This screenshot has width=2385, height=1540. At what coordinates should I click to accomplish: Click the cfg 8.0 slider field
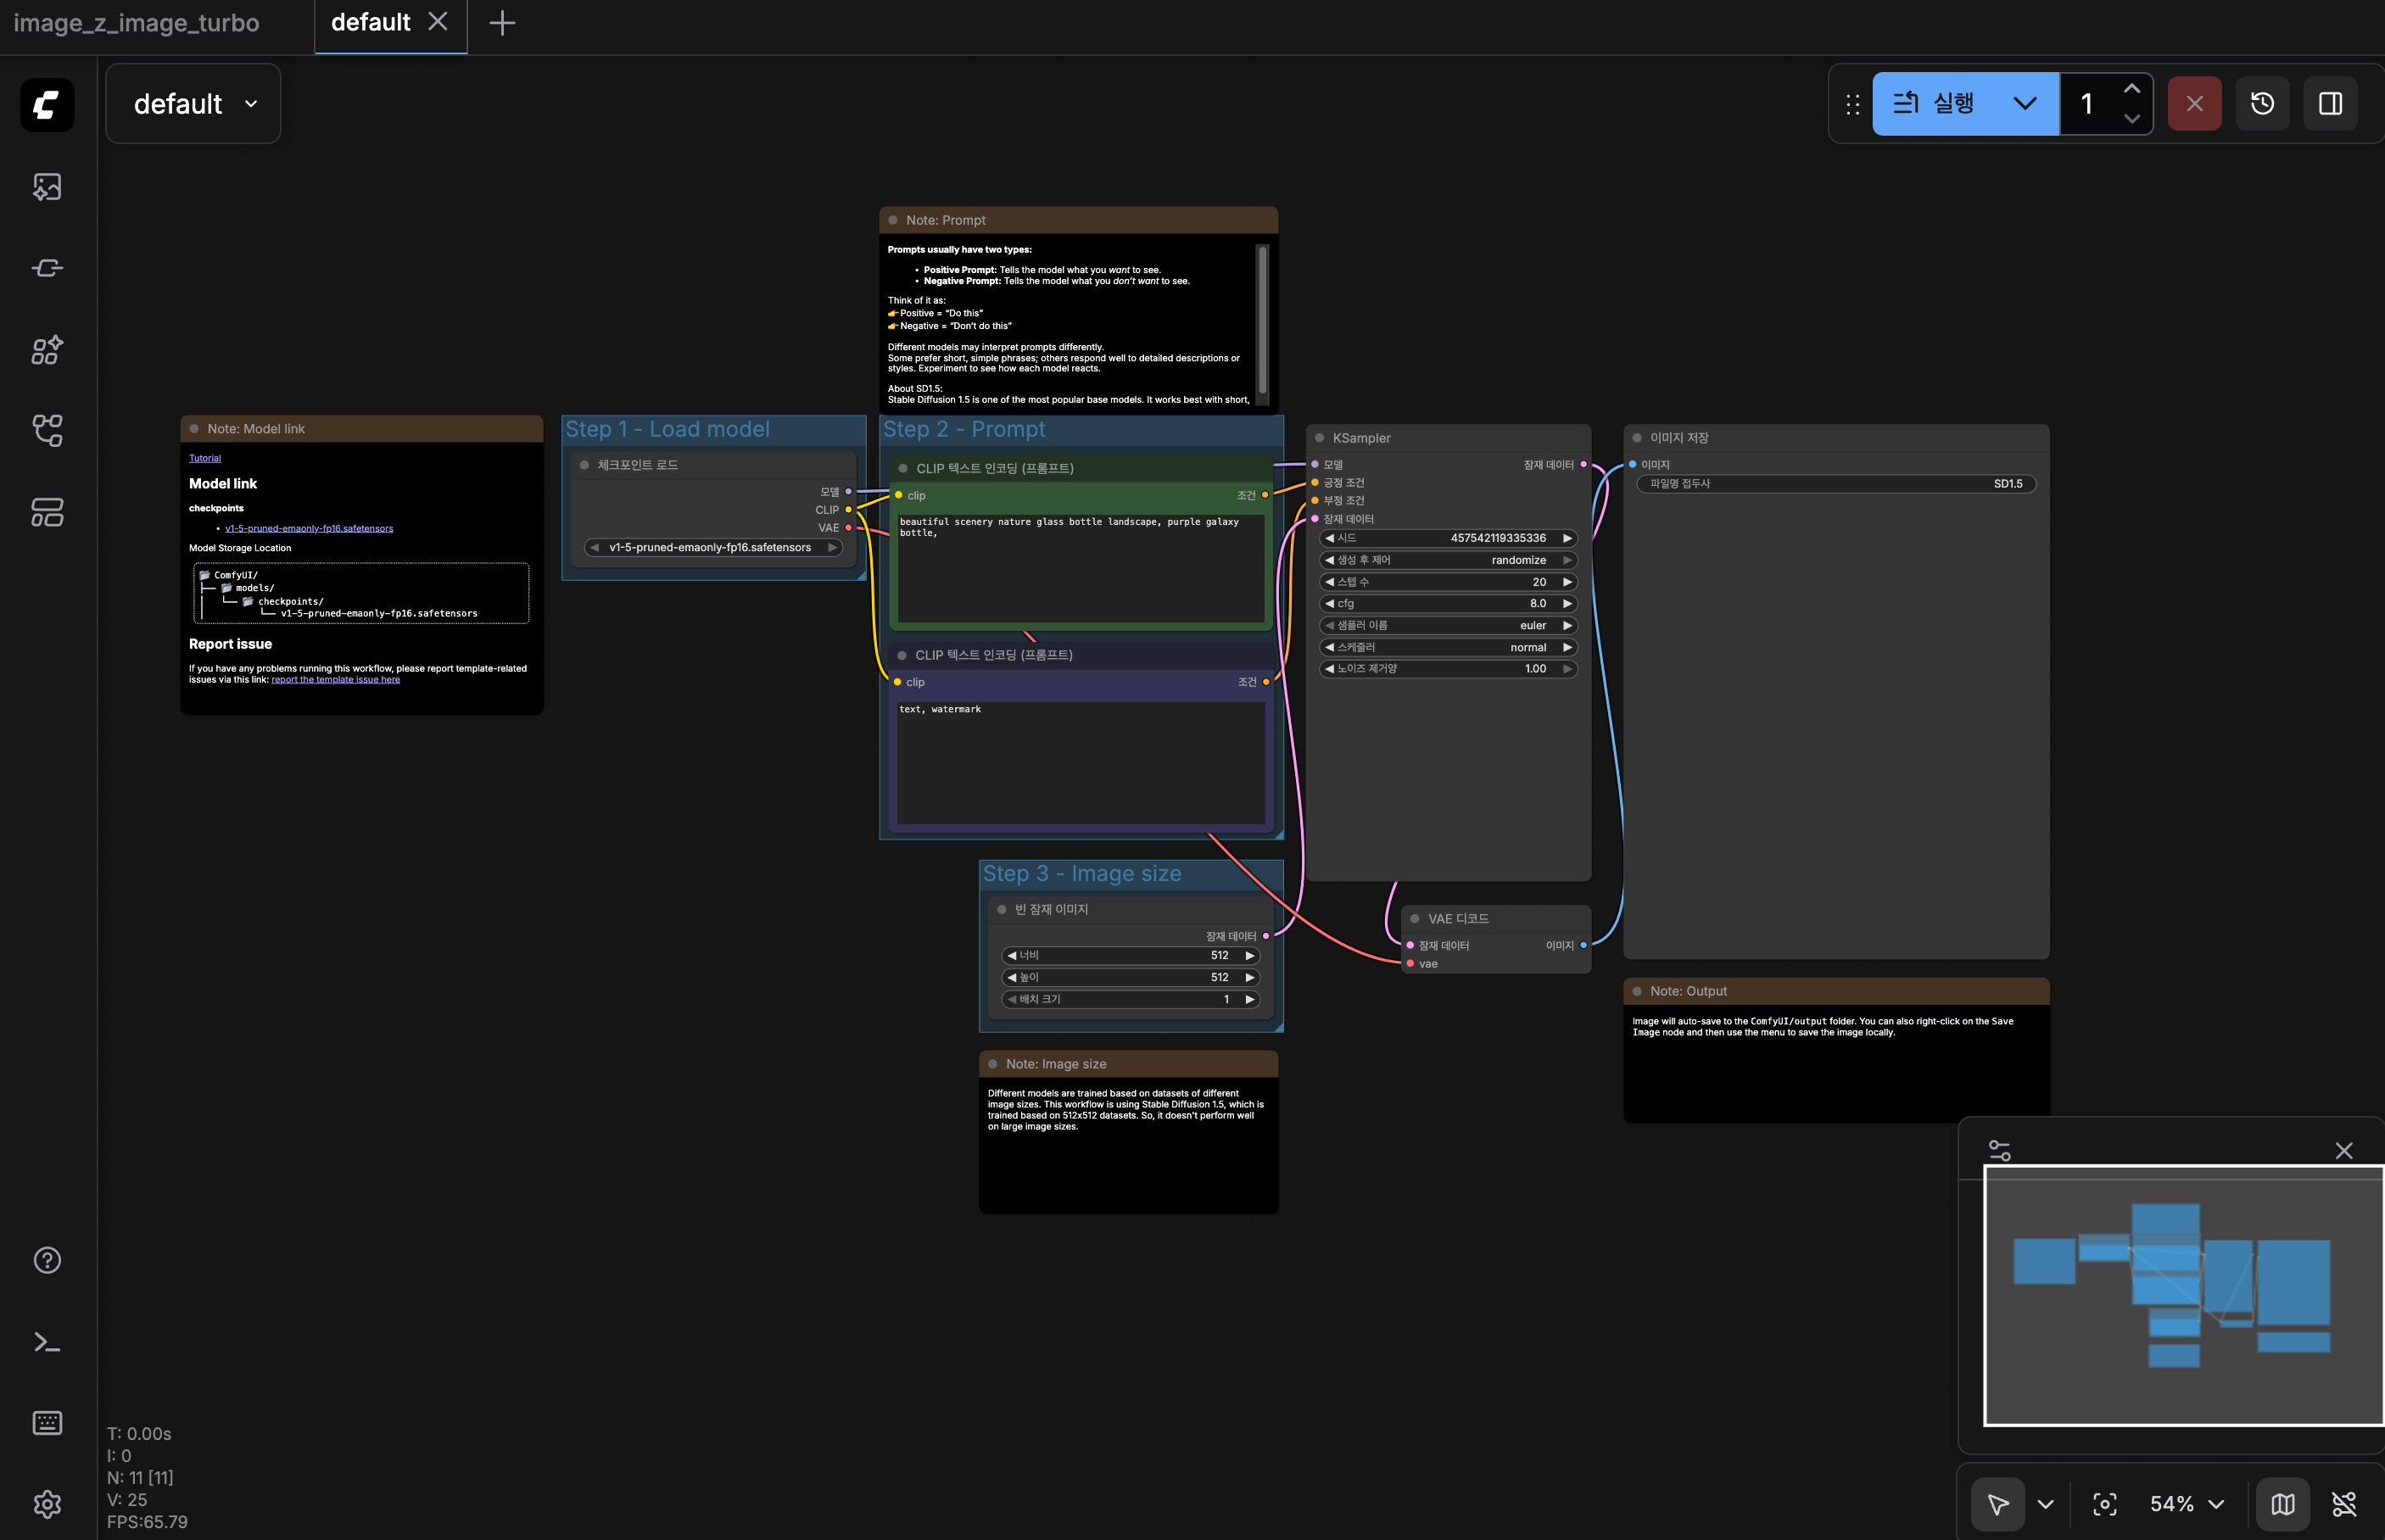1447,603
